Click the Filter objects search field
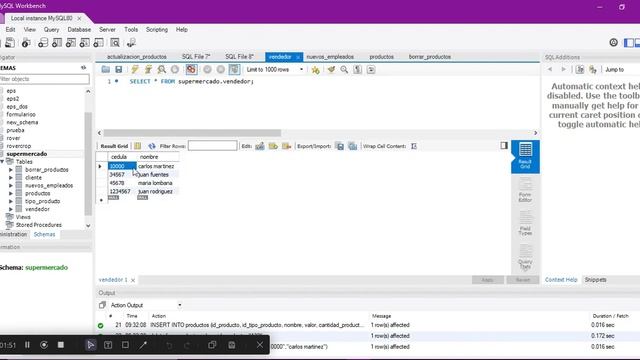Image resolution: width=640 pixels, height=360 pixels. click(x=44, y=79)
